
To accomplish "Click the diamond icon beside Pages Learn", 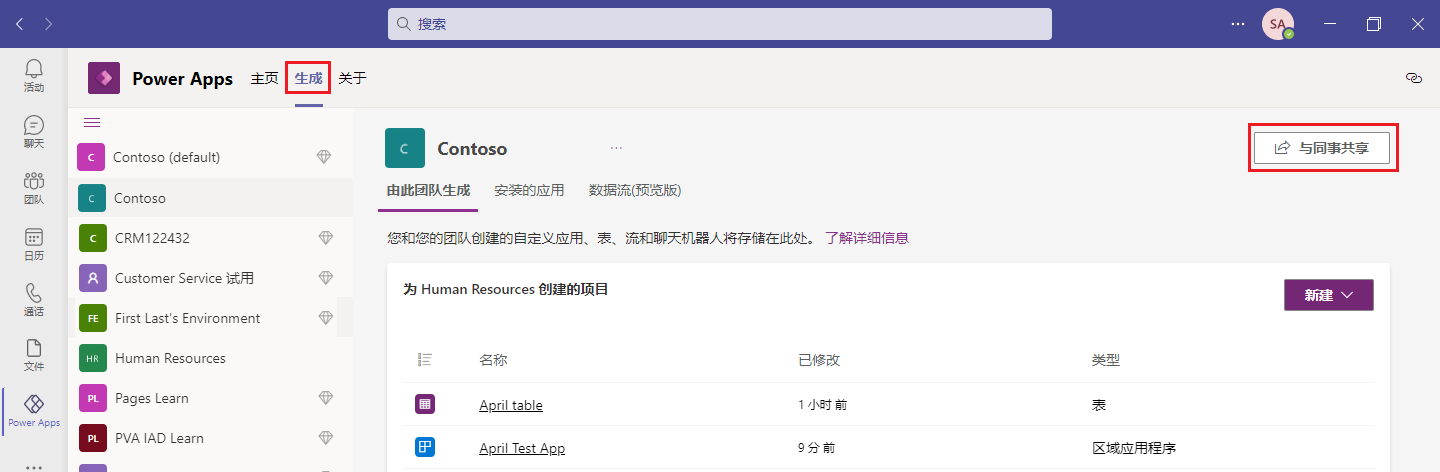I will click(324, 398).
